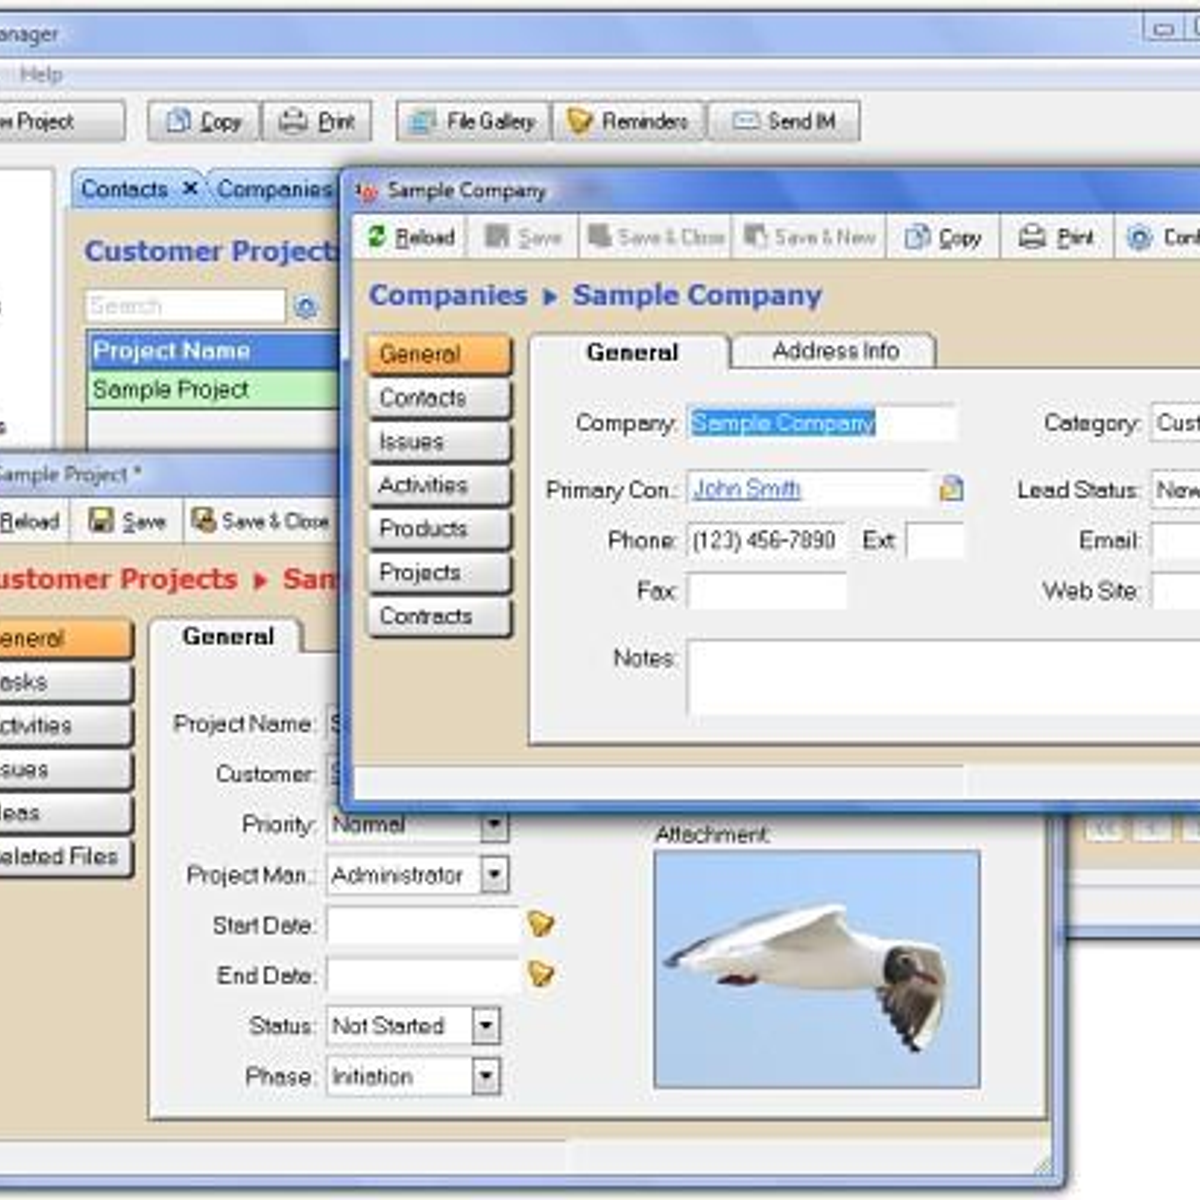Set a reminder for Start Date
Viewport: 1200px width, 1200px height.
(541, 924)
